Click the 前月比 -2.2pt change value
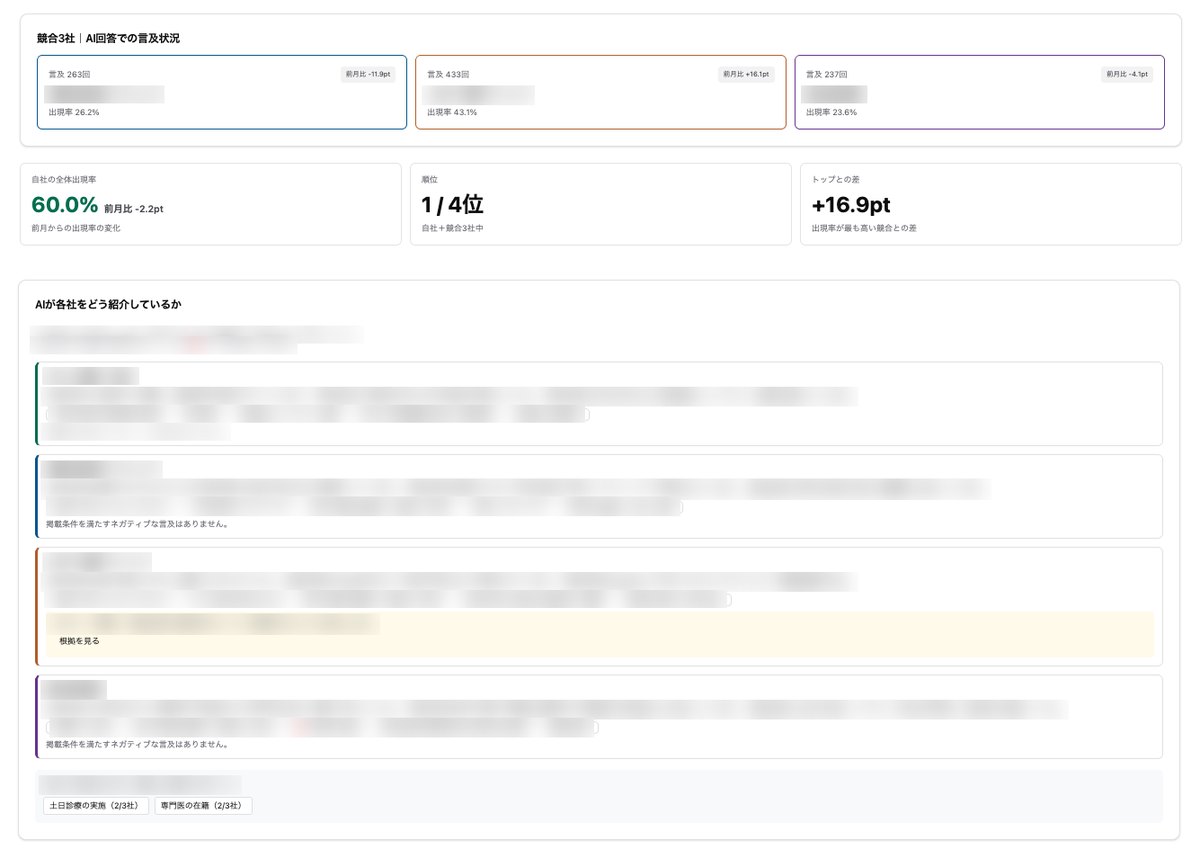 coord(134,209)
